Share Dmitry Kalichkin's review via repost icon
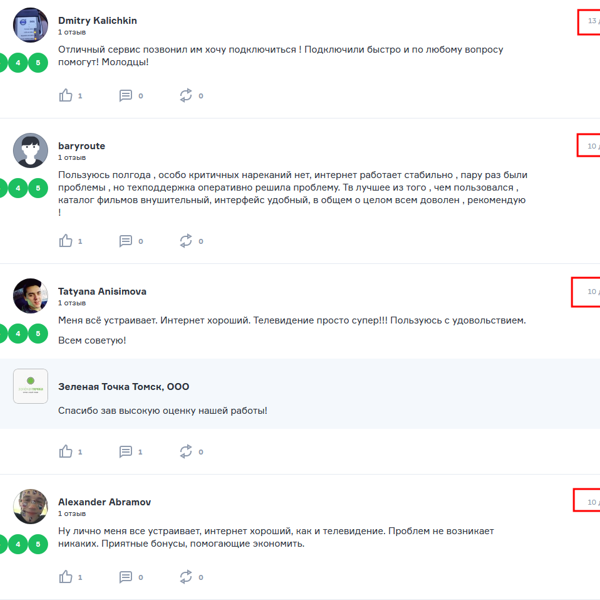This screenshot has width=600, height=600. [x=186, y=96]
